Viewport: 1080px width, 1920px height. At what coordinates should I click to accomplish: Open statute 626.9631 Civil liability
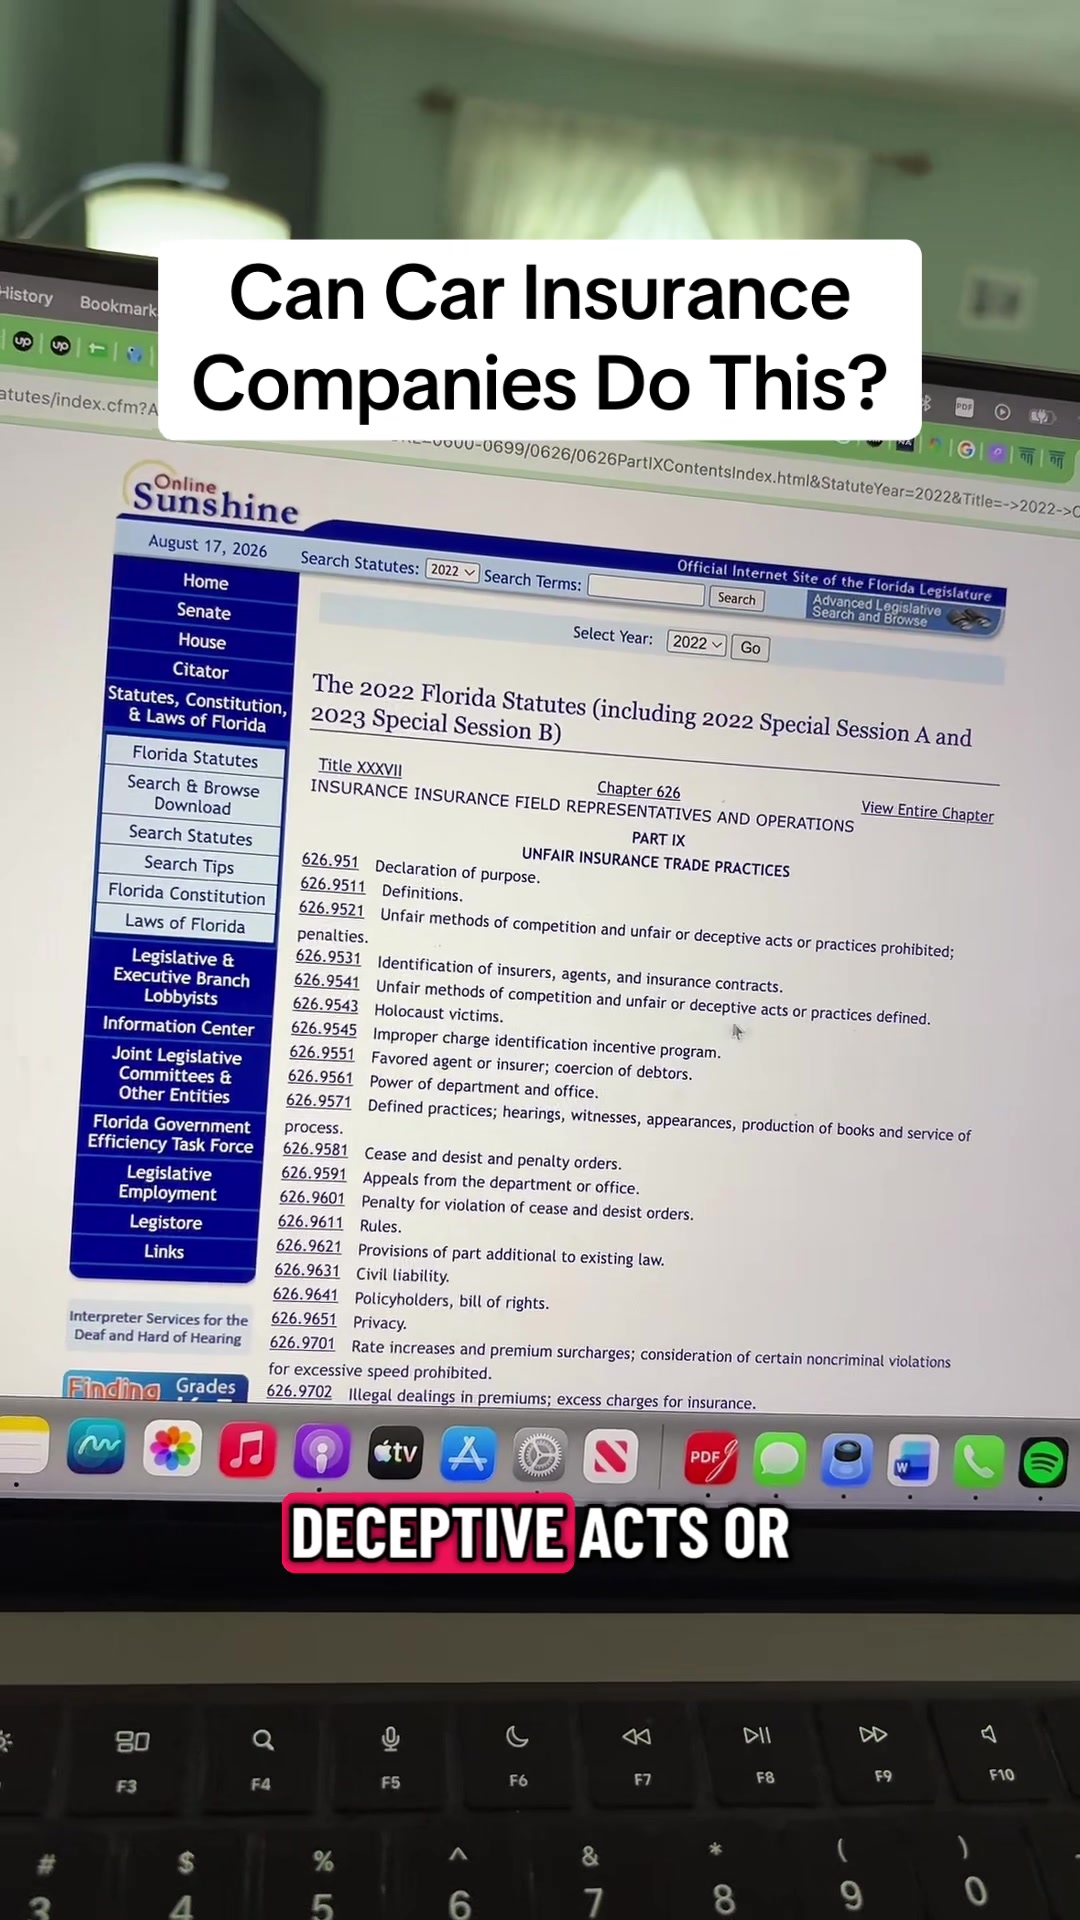(307, 1270)
